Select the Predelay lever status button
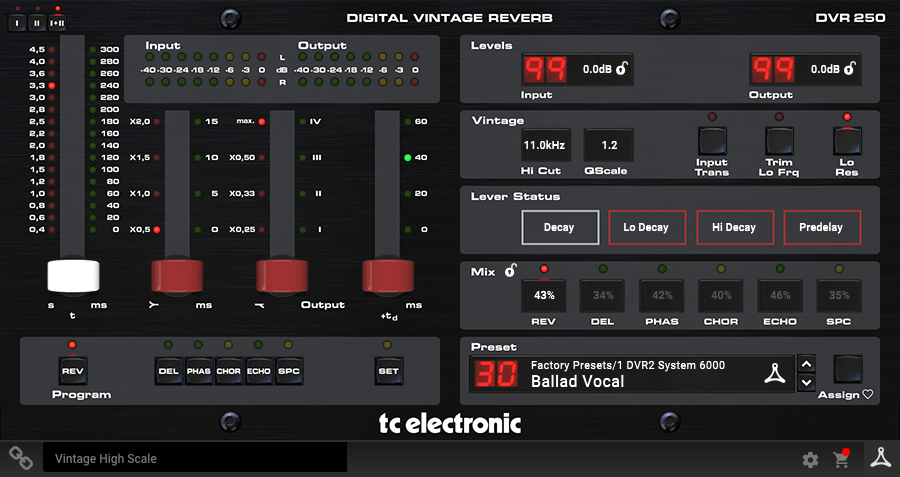Screen dimensions: 900x477 pos(822,227)
